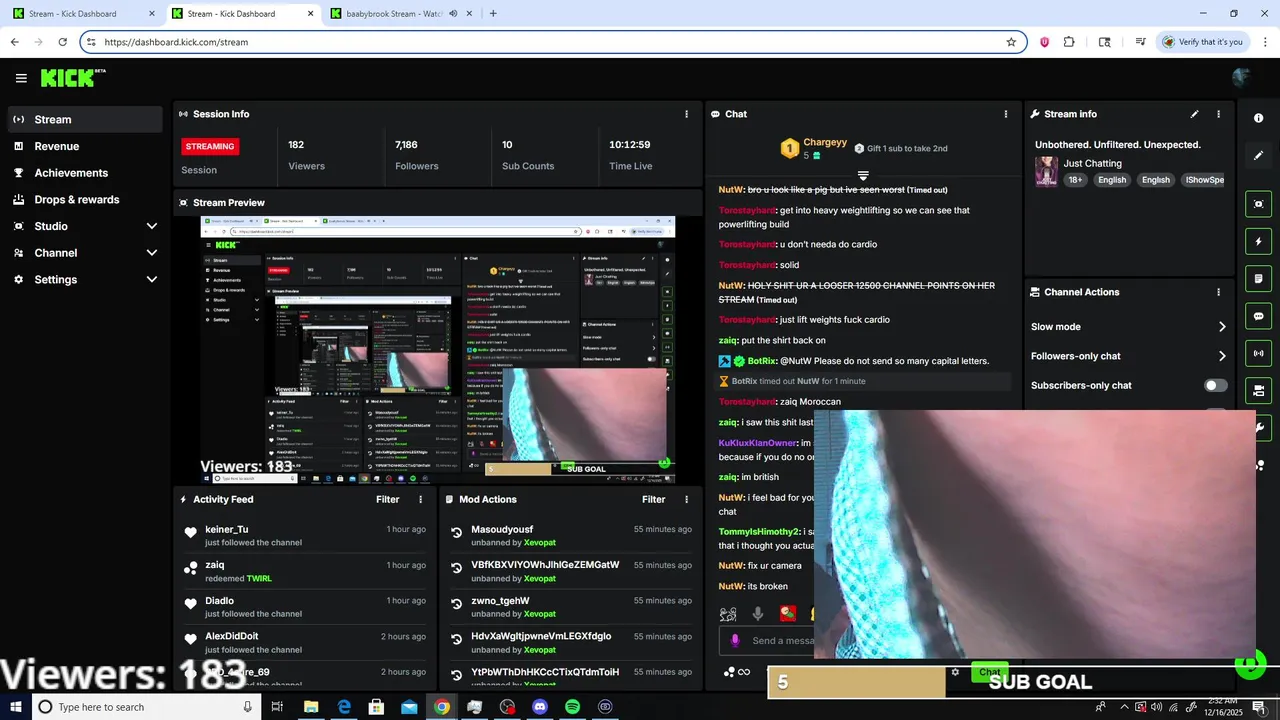Click Xevopat in Masoudyousf unban entry
Image resolution: width=1280 pixels, height=720 pixels.
coord(540,543)
